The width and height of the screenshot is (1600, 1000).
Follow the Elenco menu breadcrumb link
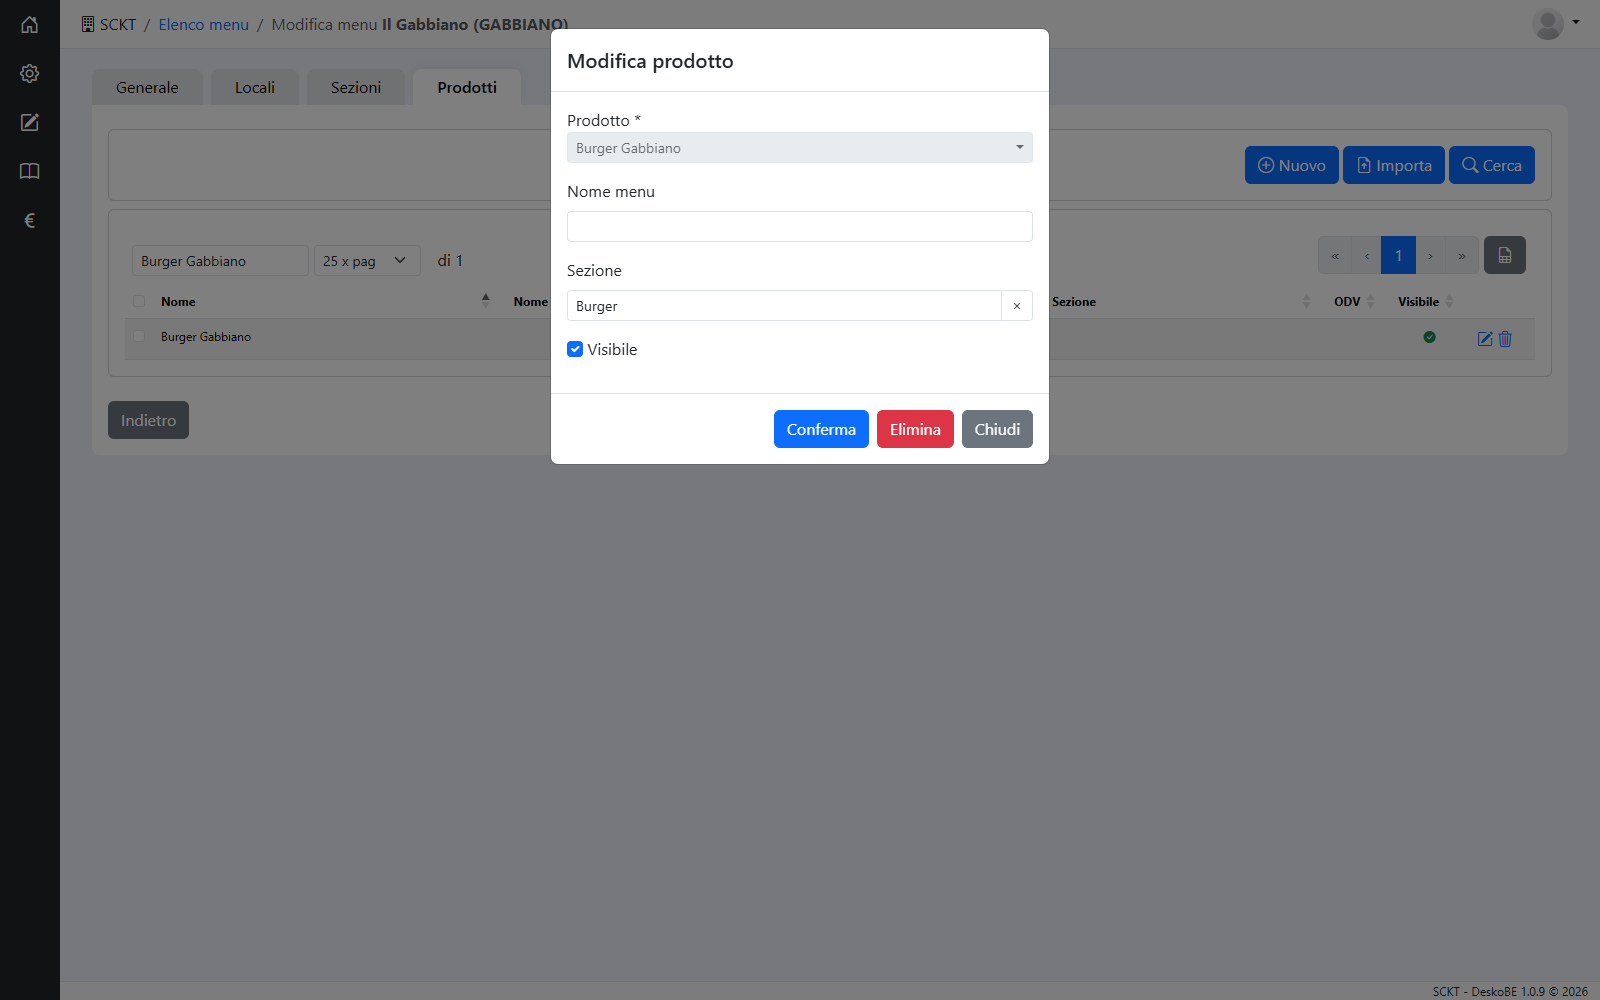pos(203,24)
